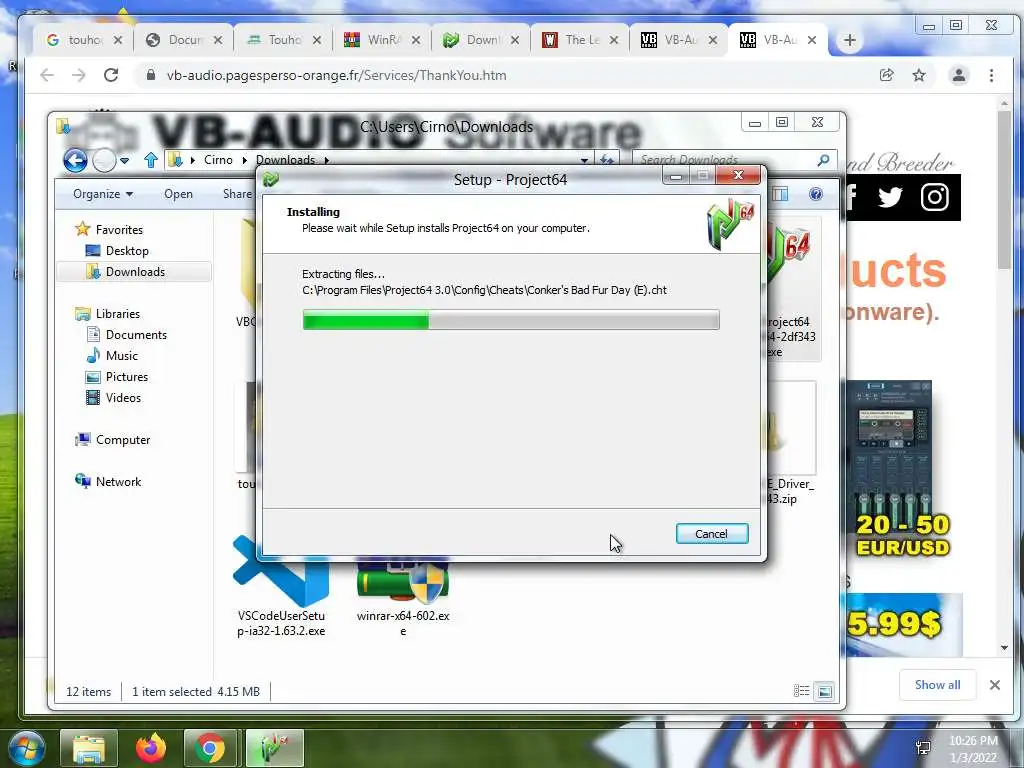Image resolution: width=1024 pixels, height=768 pixels.
Task: Click the Chrome share page icon
Action: pos(886,75)
